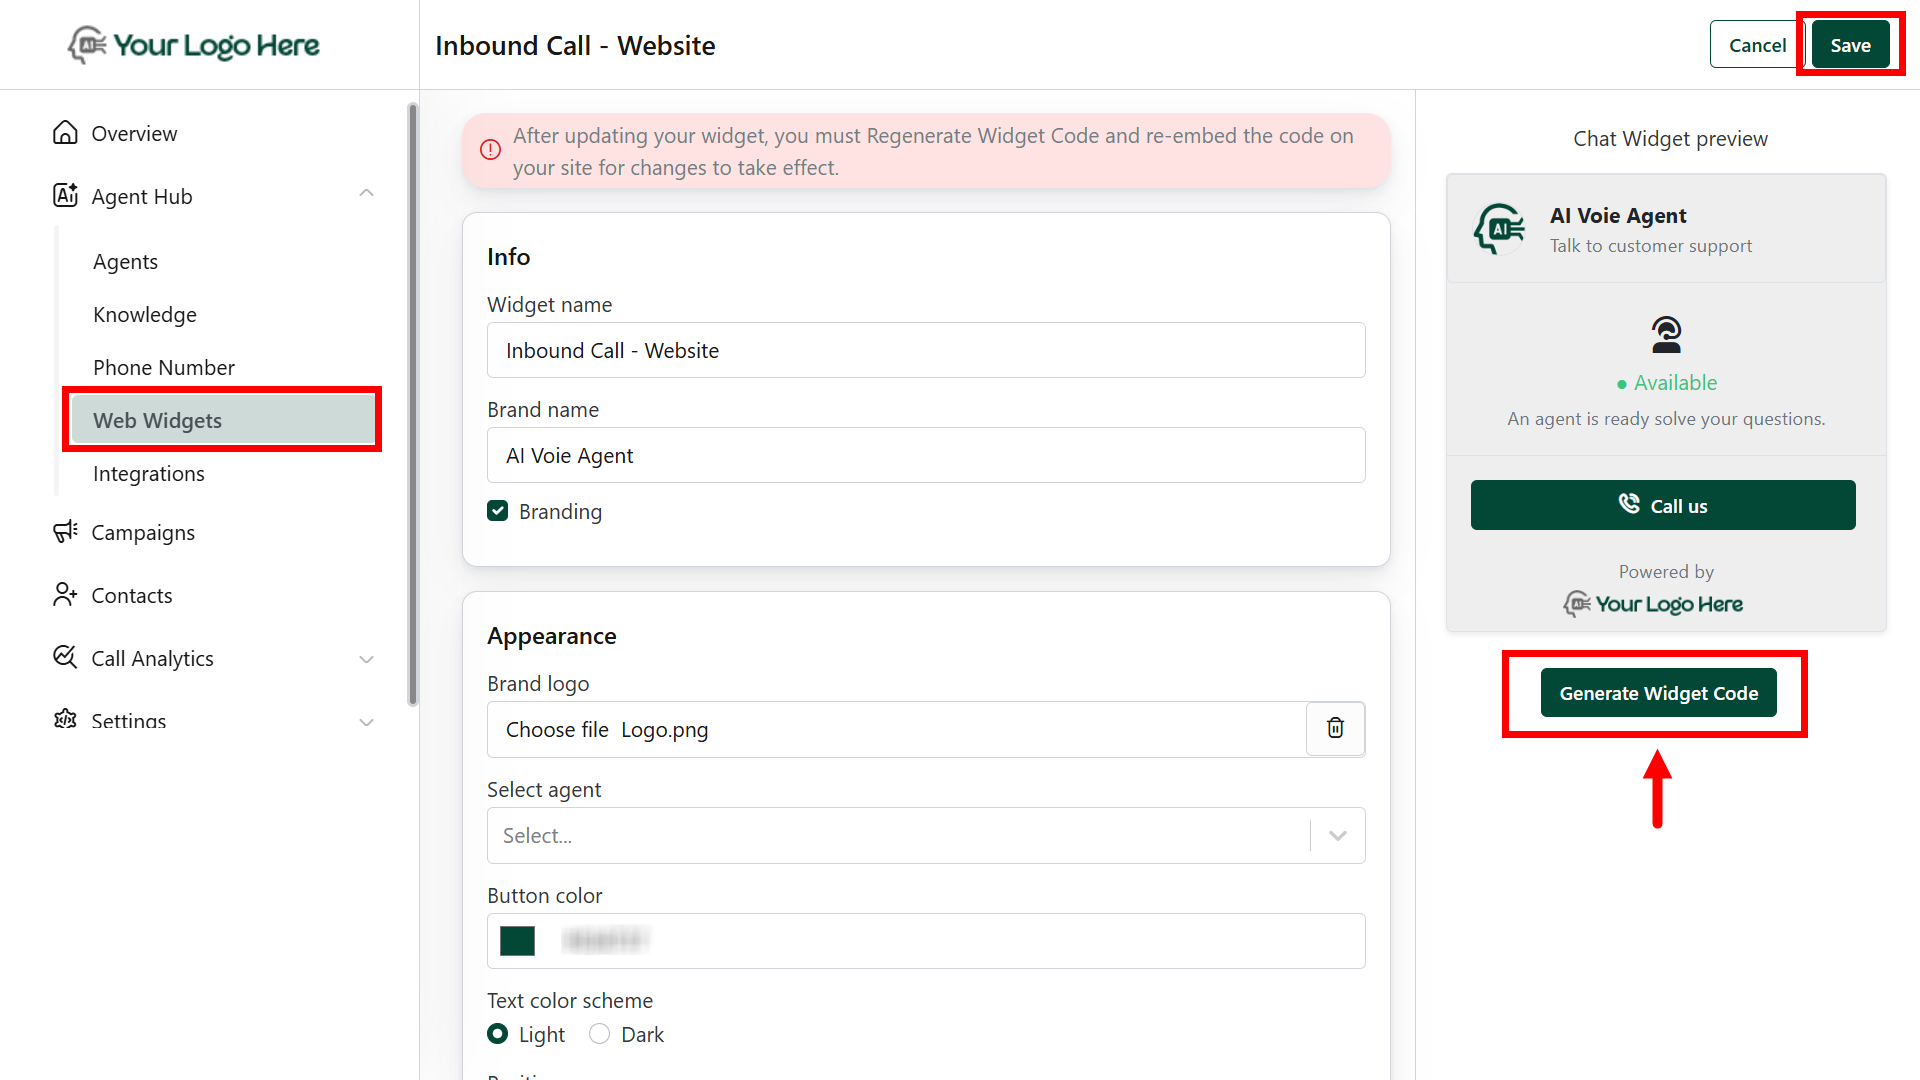Image resolution: width=1920 pixels, height=1080 pixels.
Task: Delete the Logo.png brand logo file
Action: 1335,729
